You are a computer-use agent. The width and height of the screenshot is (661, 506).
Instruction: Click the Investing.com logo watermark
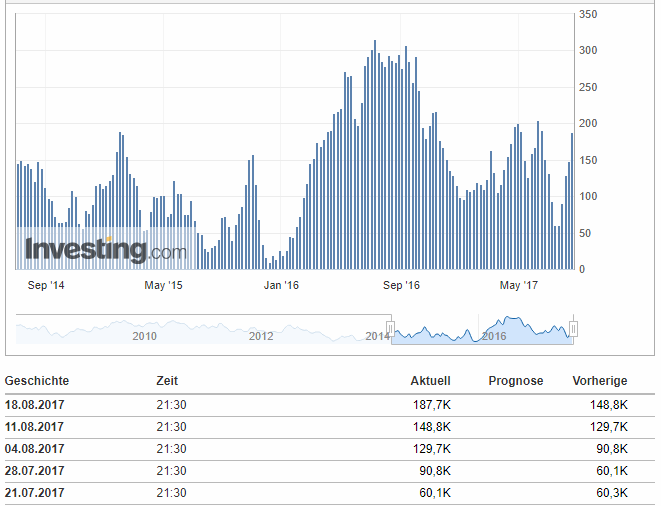pos(105,249)
